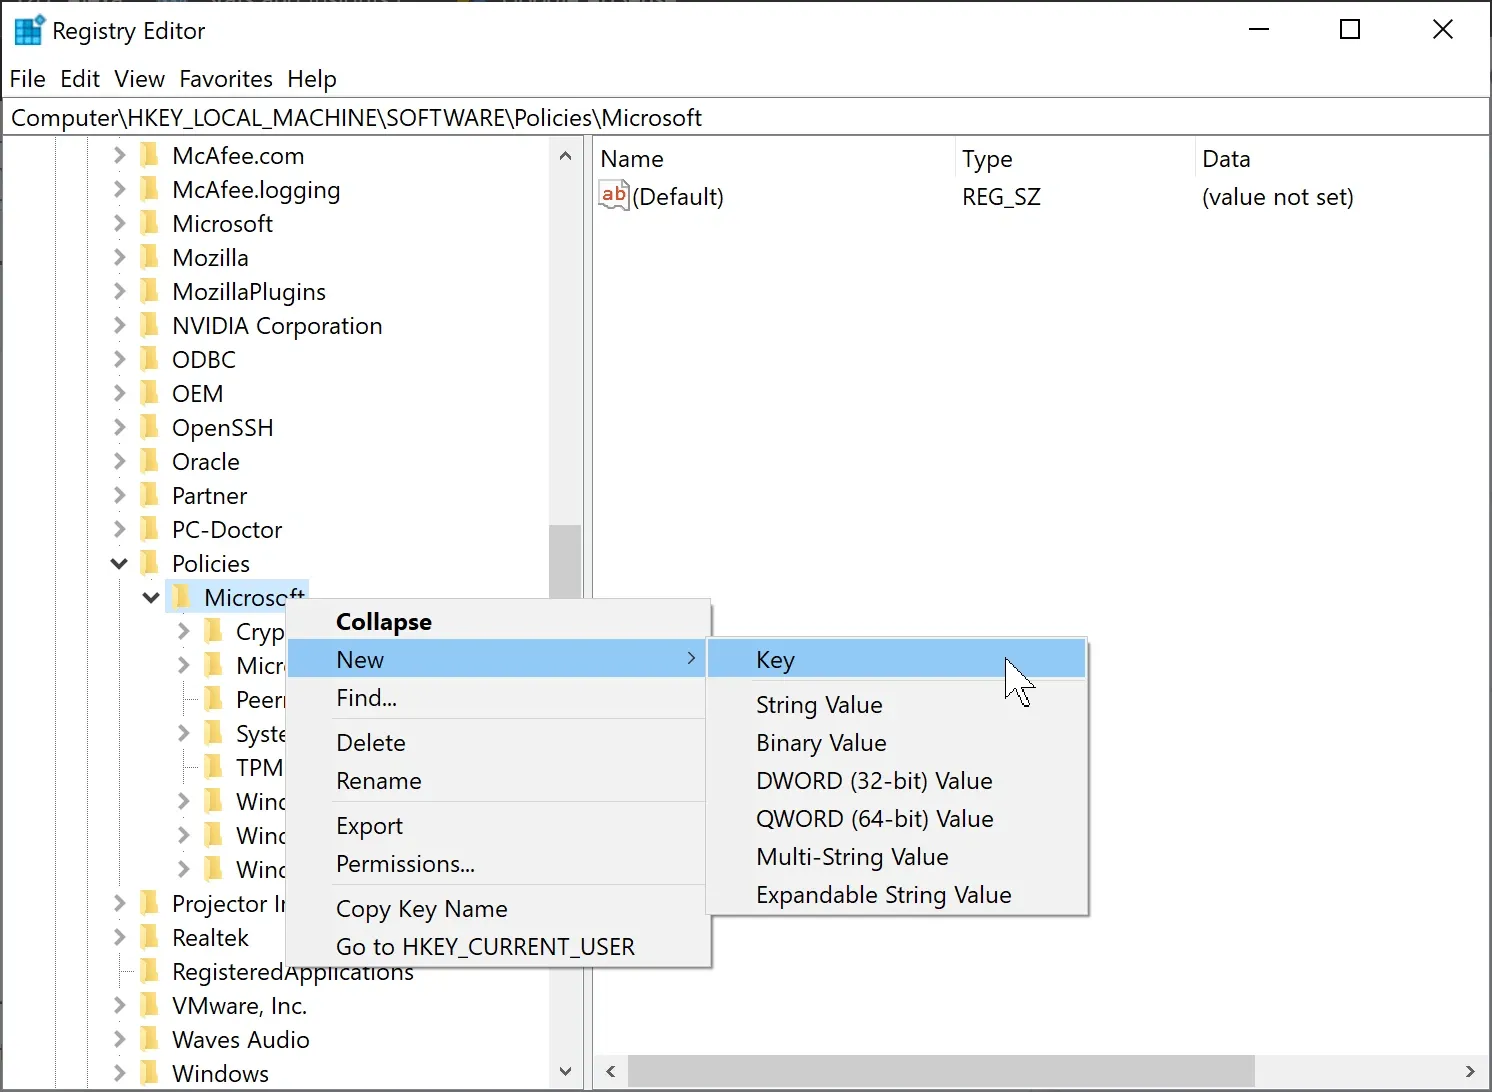Click the Registry Editor app icon
The image size is (1492, 1092).
pyautogui.click(x=29, y=30)
